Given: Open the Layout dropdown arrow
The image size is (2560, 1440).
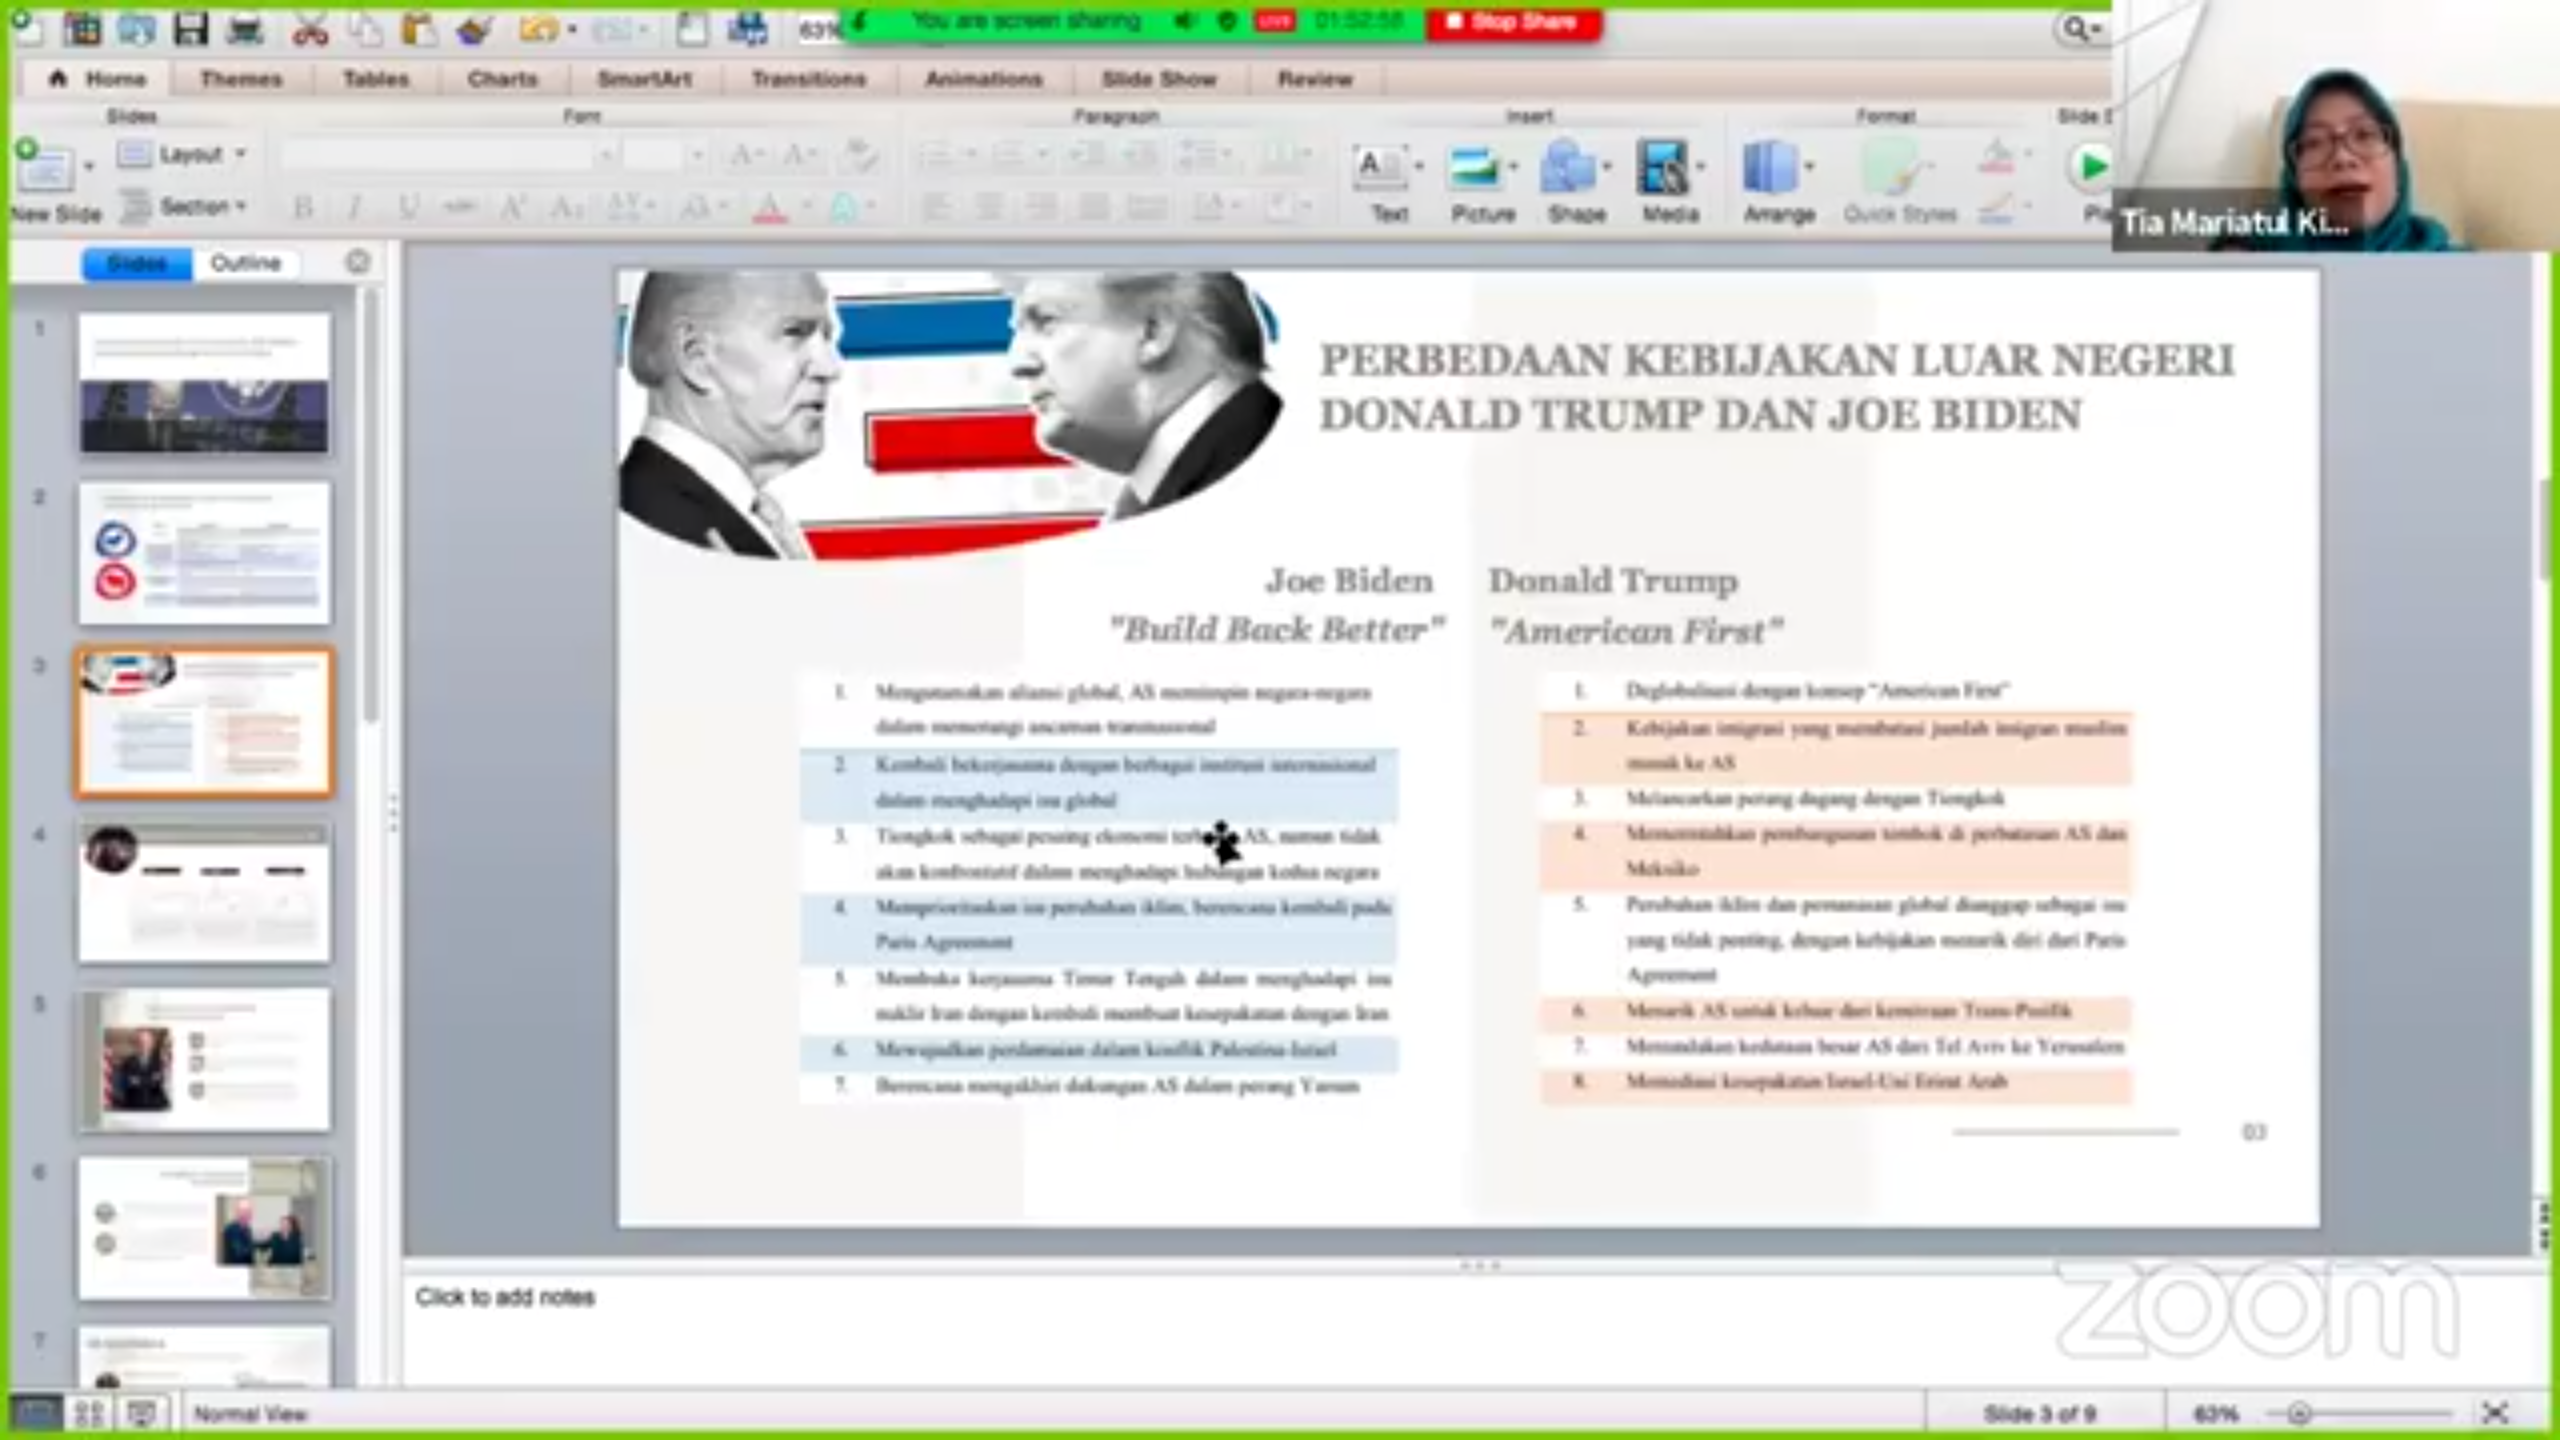Looking at the screenshot, I should point(241,154).
